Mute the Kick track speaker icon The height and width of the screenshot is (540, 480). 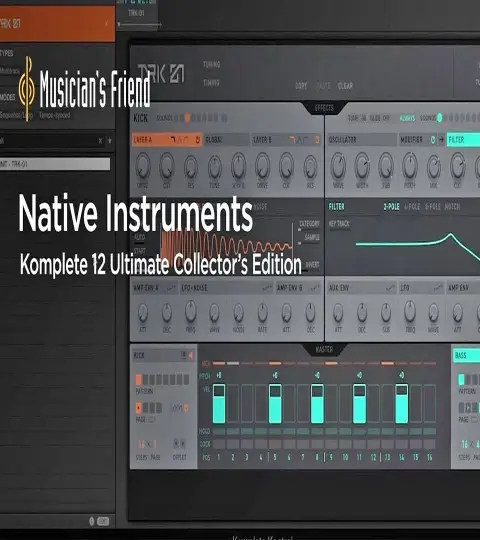(191, 355)
